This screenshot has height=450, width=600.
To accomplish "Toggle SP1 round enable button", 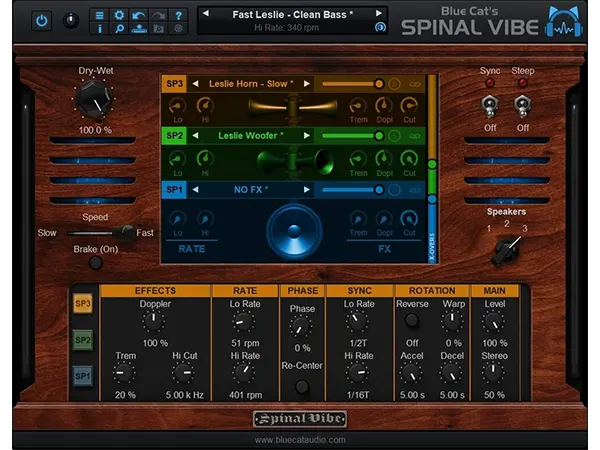I will point(394,190).
